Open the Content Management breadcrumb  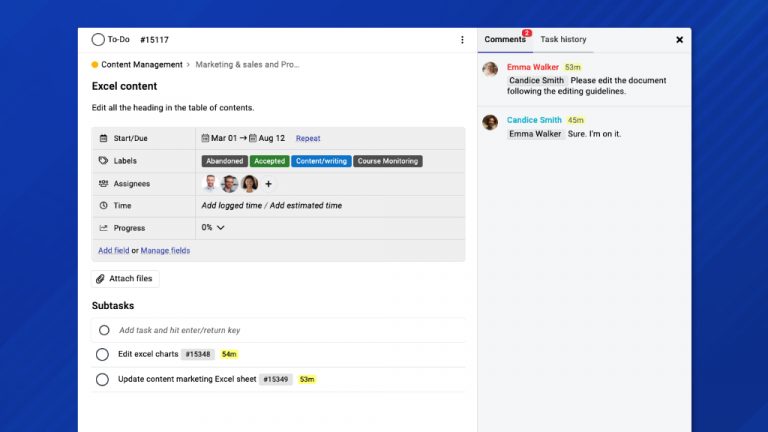[141, 65]
